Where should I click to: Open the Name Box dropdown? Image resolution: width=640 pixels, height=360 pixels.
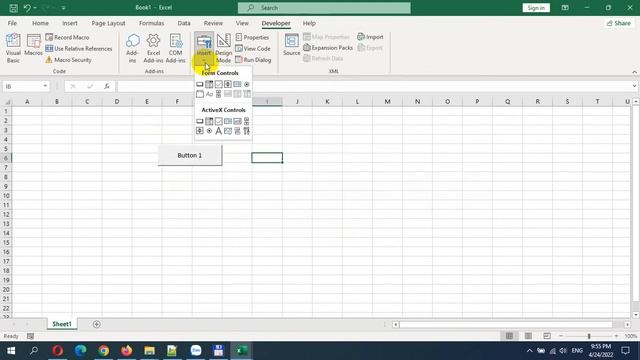click(x=45, y=86)
